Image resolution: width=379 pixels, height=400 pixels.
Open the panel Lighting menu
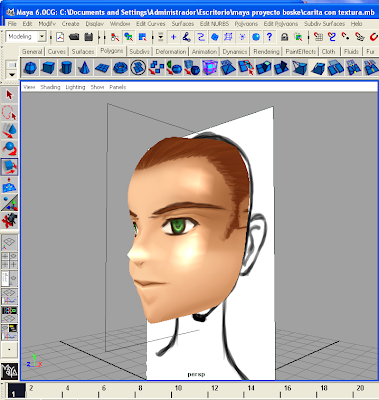coord(75,87)
